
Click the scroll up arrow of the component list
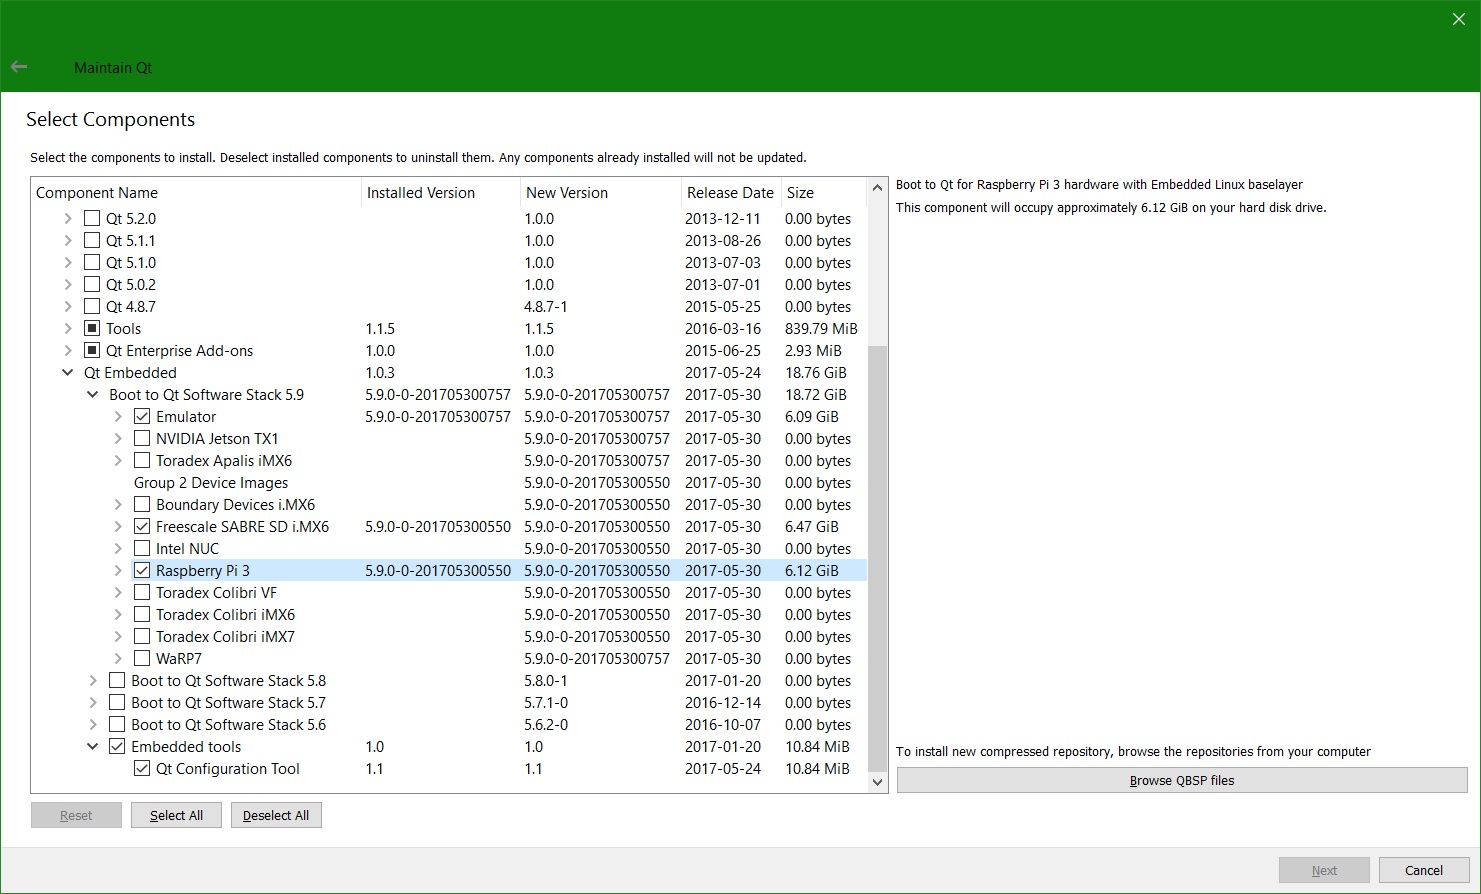pyautogui.click(x=877, y=188)
